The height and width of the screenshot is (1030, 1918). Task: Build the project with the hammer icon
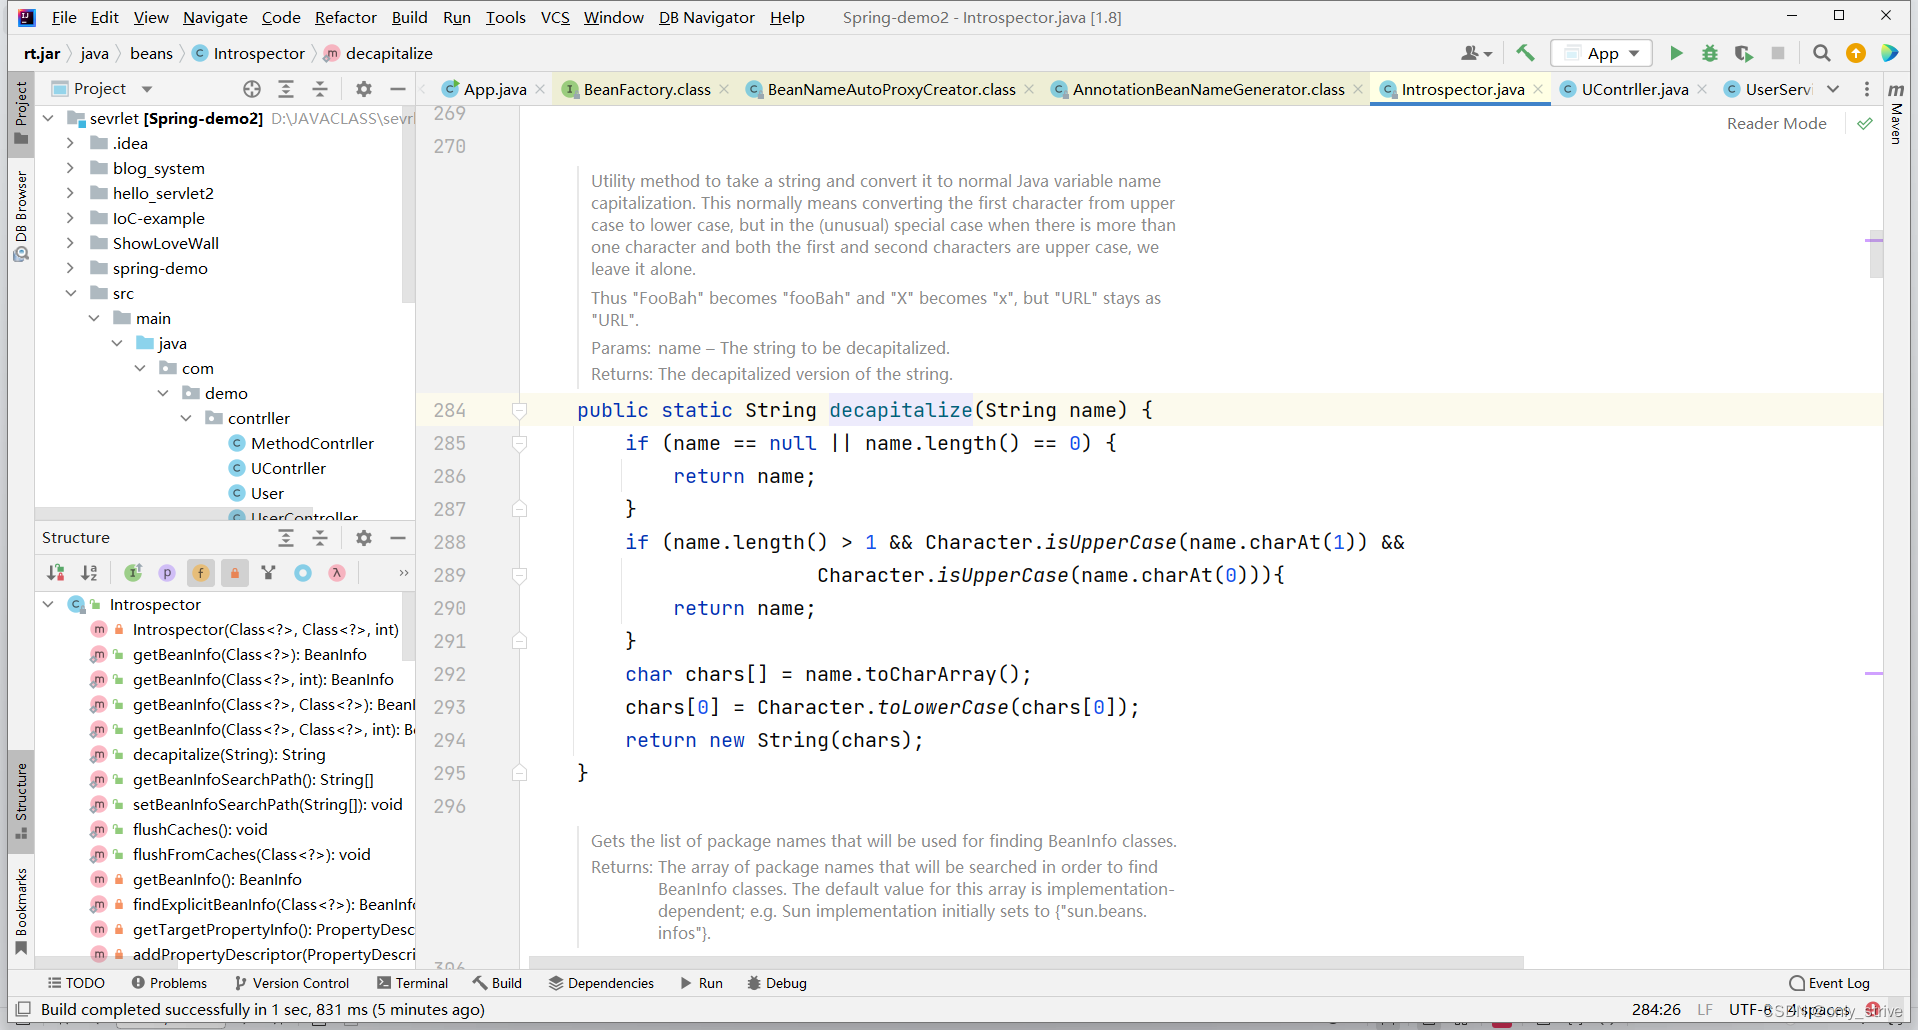coord(1525,53)
